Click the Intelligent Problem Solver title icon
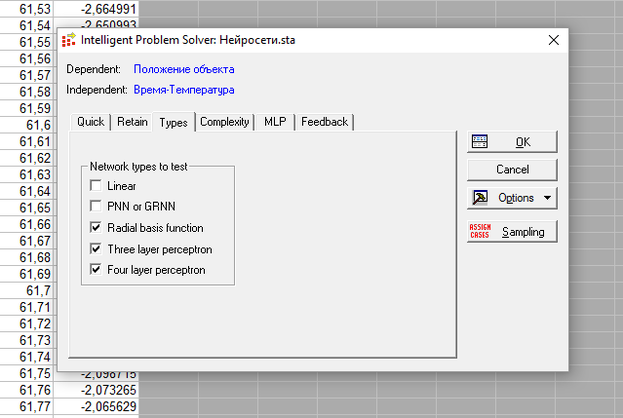This screenshot has width=623, height=418. [x=68, y=40]
